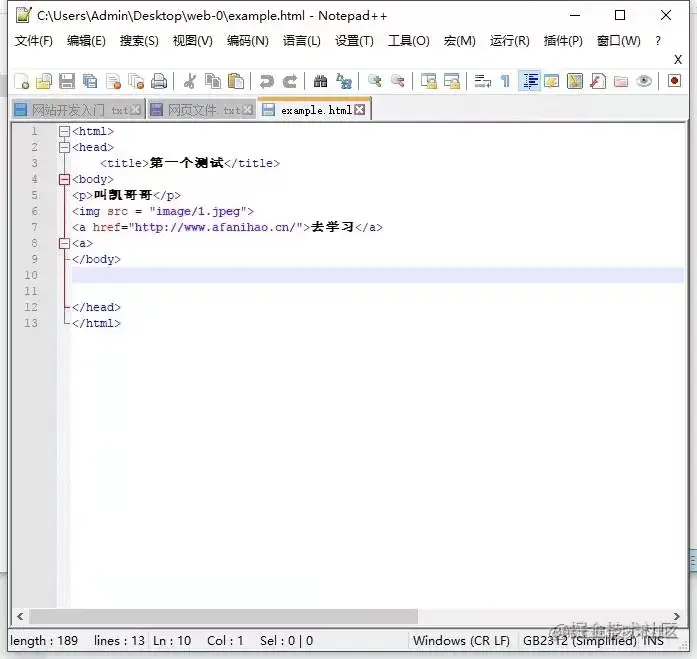The image size is (697, 659).
Task: Open the Function List icon
Action: [x=598, y=81]
